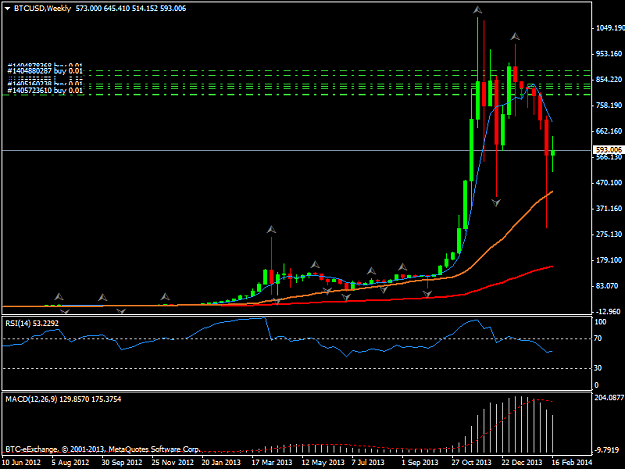Click the 10 Jun 2012 date label

point(22,462)
